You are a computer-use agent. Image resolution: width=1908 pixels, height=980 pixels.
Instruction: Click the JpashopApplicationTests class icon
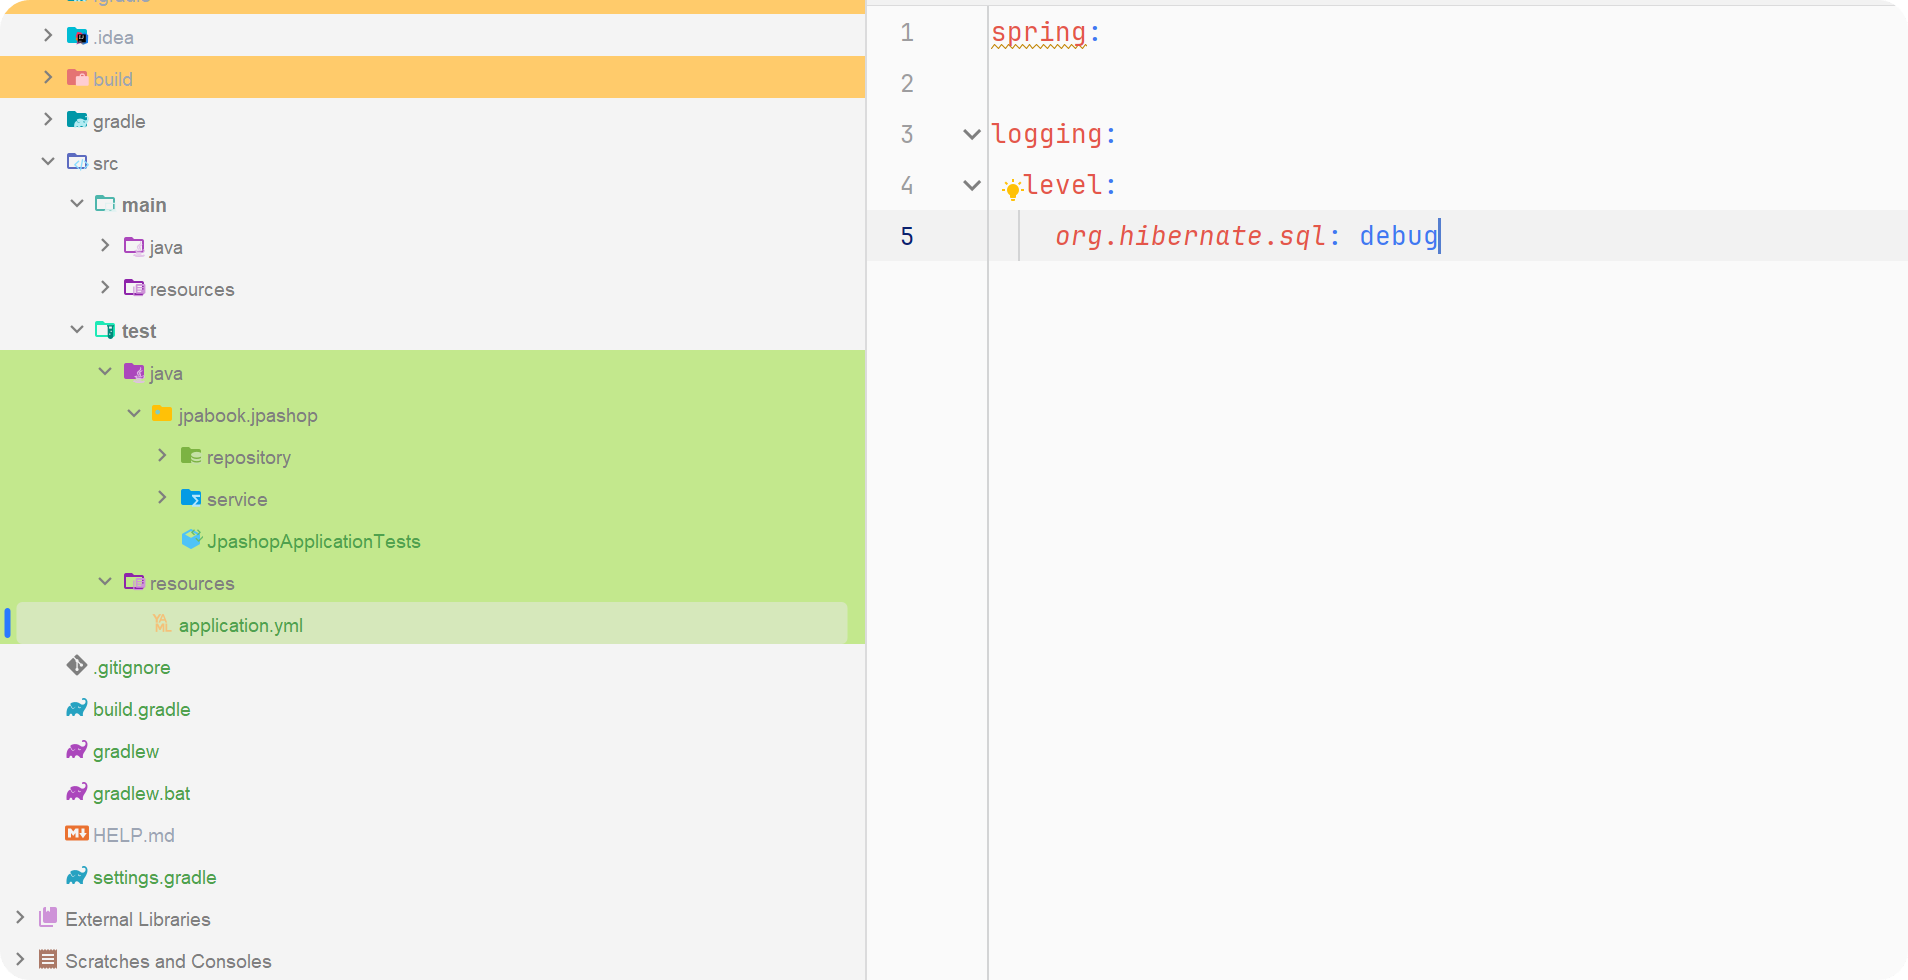click(191, 540)
